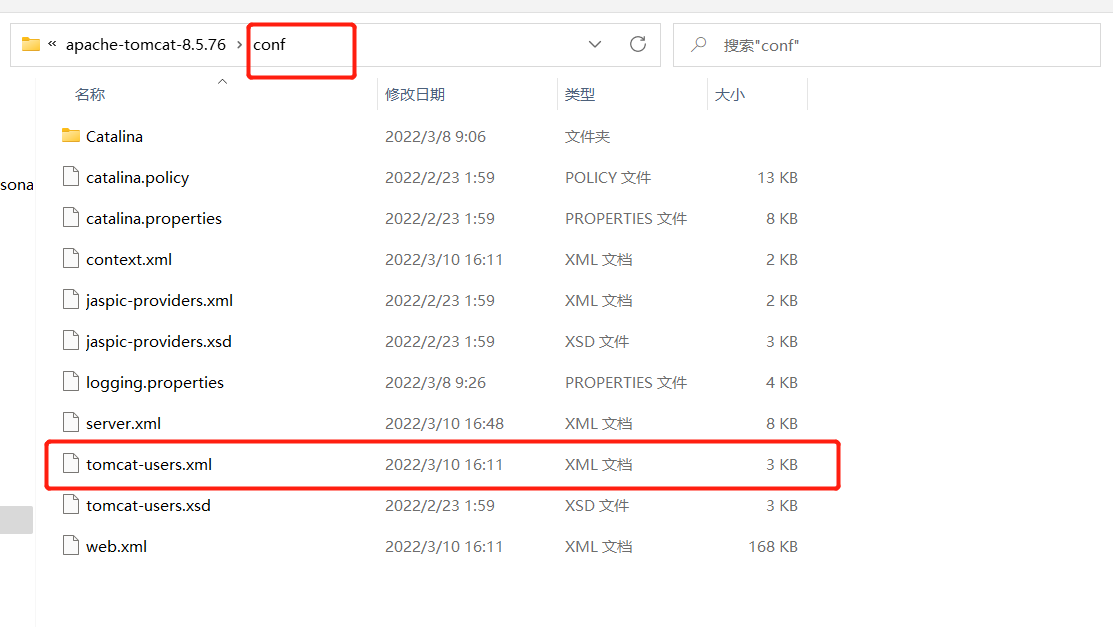1113x627 pixels.
Task: Click tomcat-users.xsd file icon
Action: click(71, 505)
